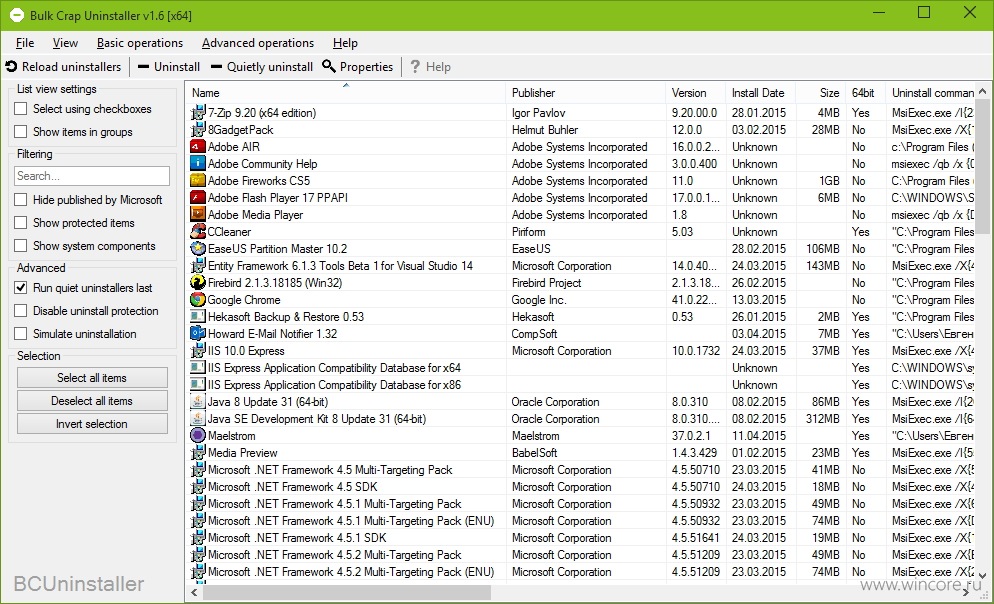Click the 8GadgetPack installer icon

[198, 130]
